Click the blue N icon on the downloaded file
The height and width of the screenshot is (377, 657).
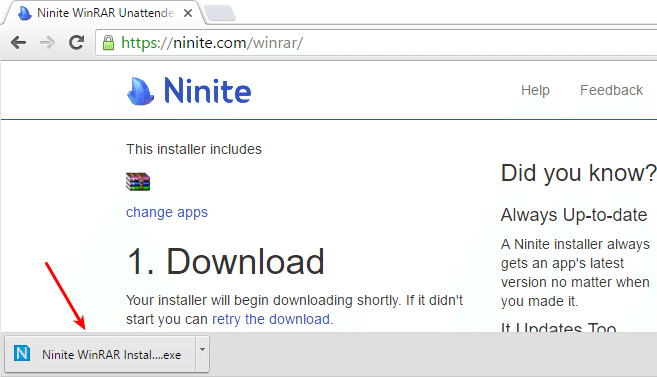(22, 353)
